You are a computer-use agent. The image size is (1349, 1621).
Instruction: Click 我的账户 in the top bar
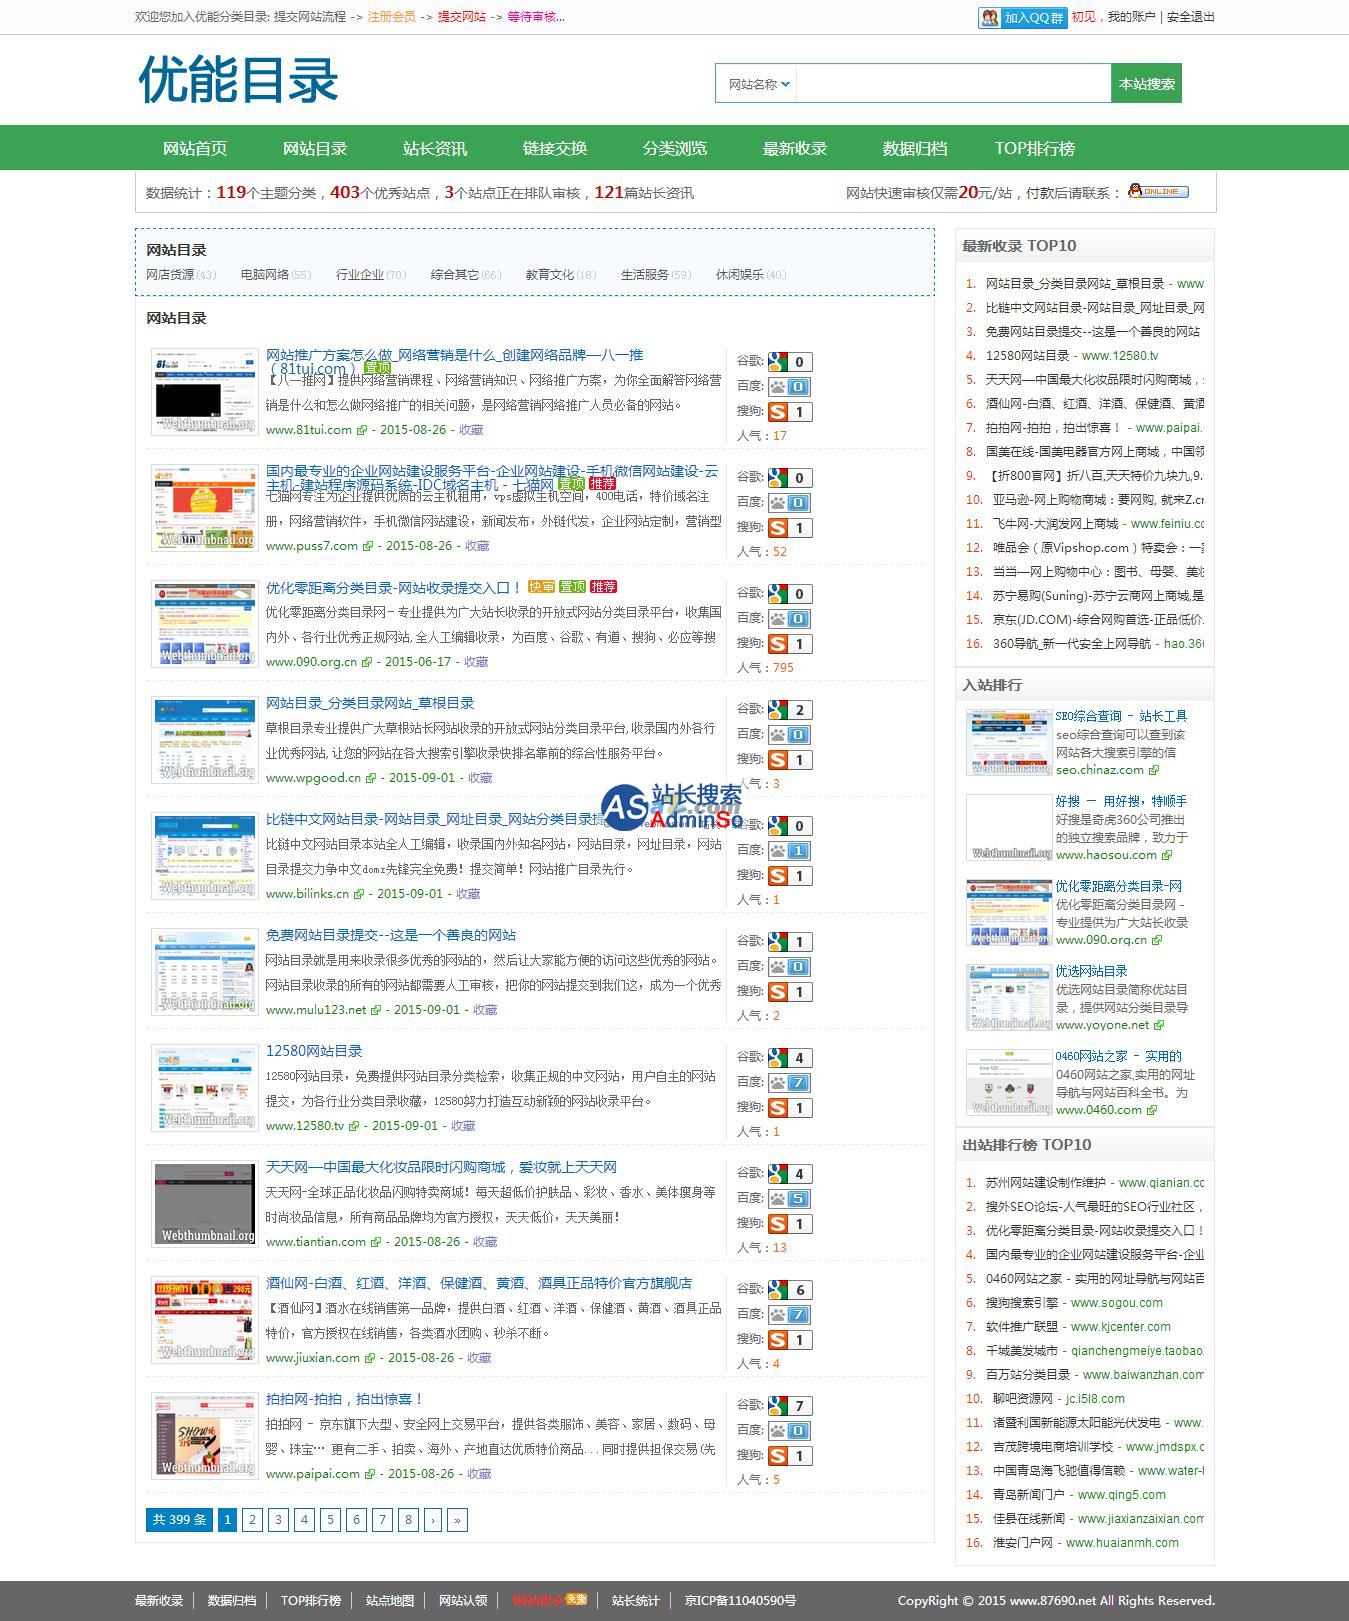(x=1131, y=17)
